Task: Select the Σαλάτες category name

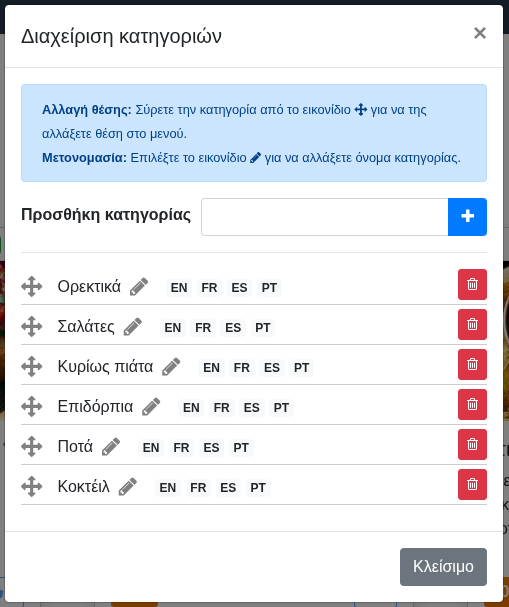Action: [x=86, y=326]
